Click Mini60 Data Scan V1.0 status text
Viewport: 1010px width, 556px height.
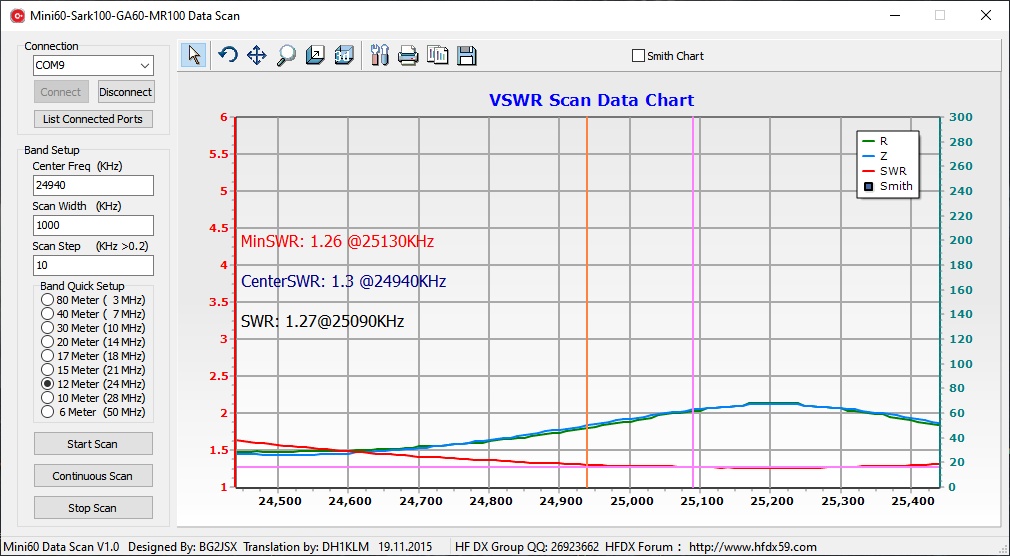pos(61,547)
